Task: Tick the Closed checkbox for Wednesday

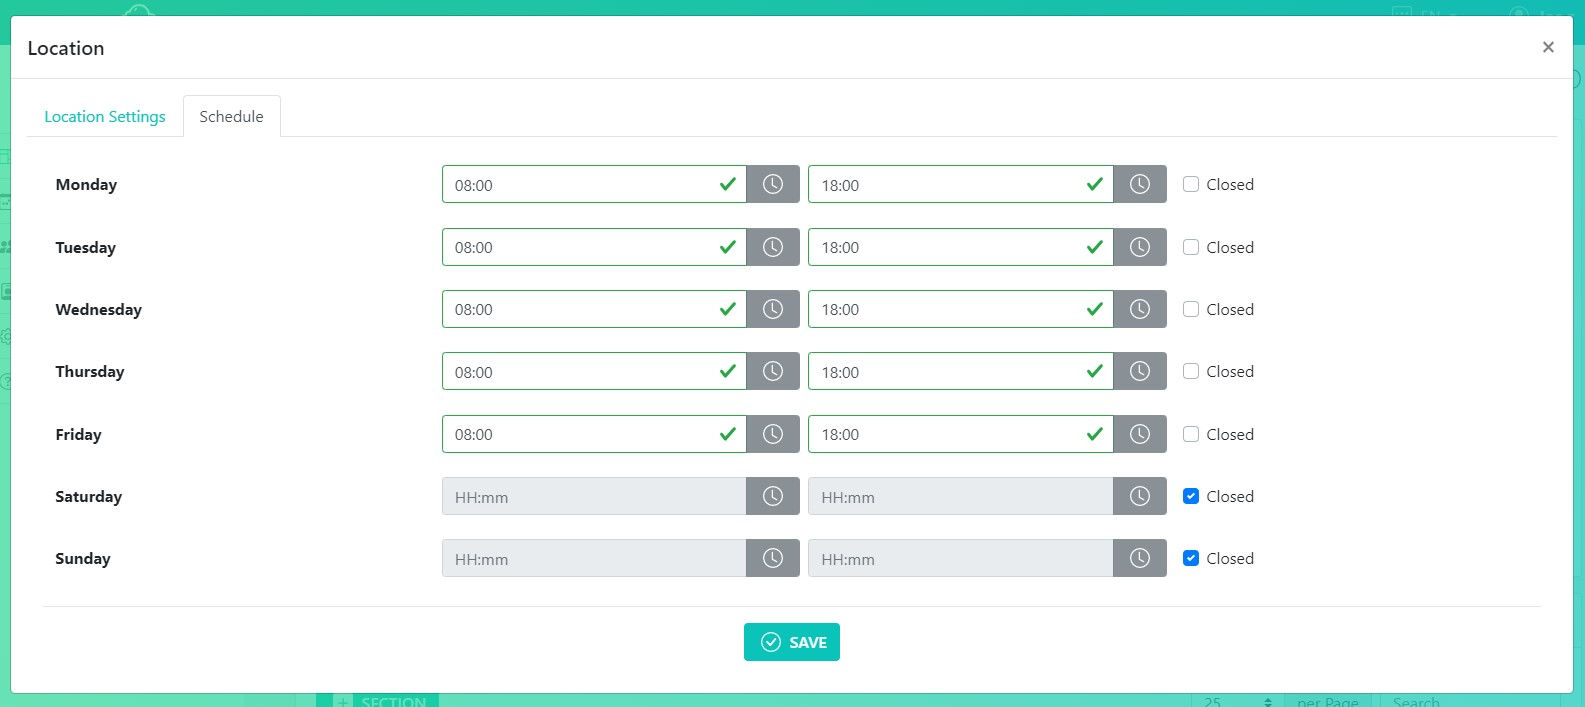Action: (1191, 309)
